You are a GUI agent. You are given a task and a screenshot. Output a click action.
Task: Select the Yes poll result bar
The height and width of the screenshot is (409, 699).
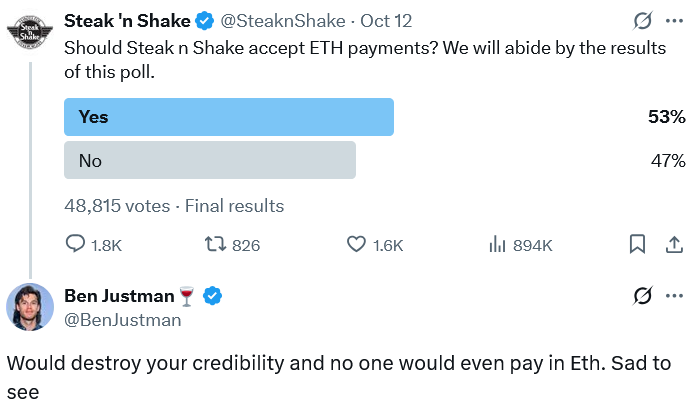pyautogui.click(x=229, y=117)
